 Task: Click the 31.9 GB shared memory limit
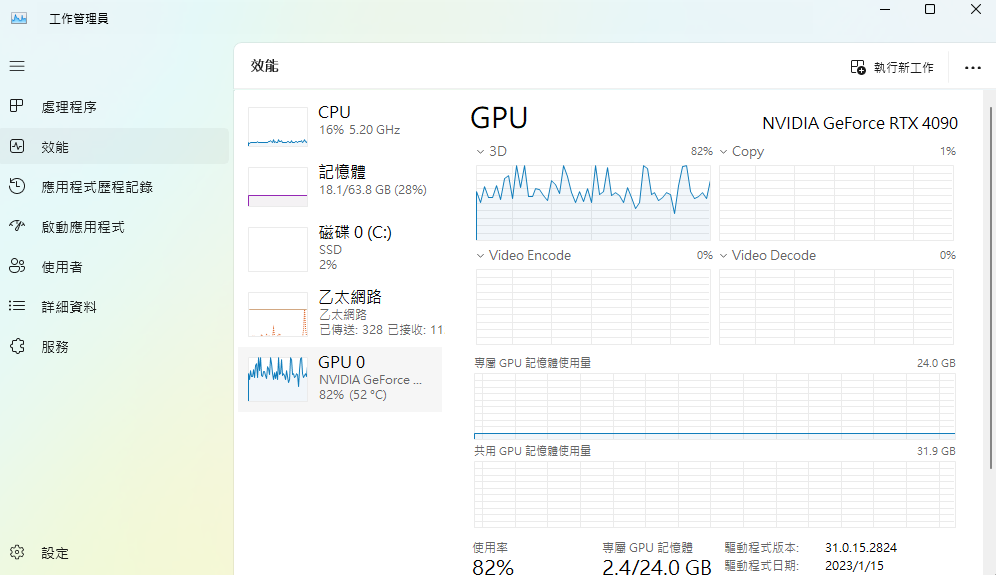pyautogui.click(x=936, y=451)
